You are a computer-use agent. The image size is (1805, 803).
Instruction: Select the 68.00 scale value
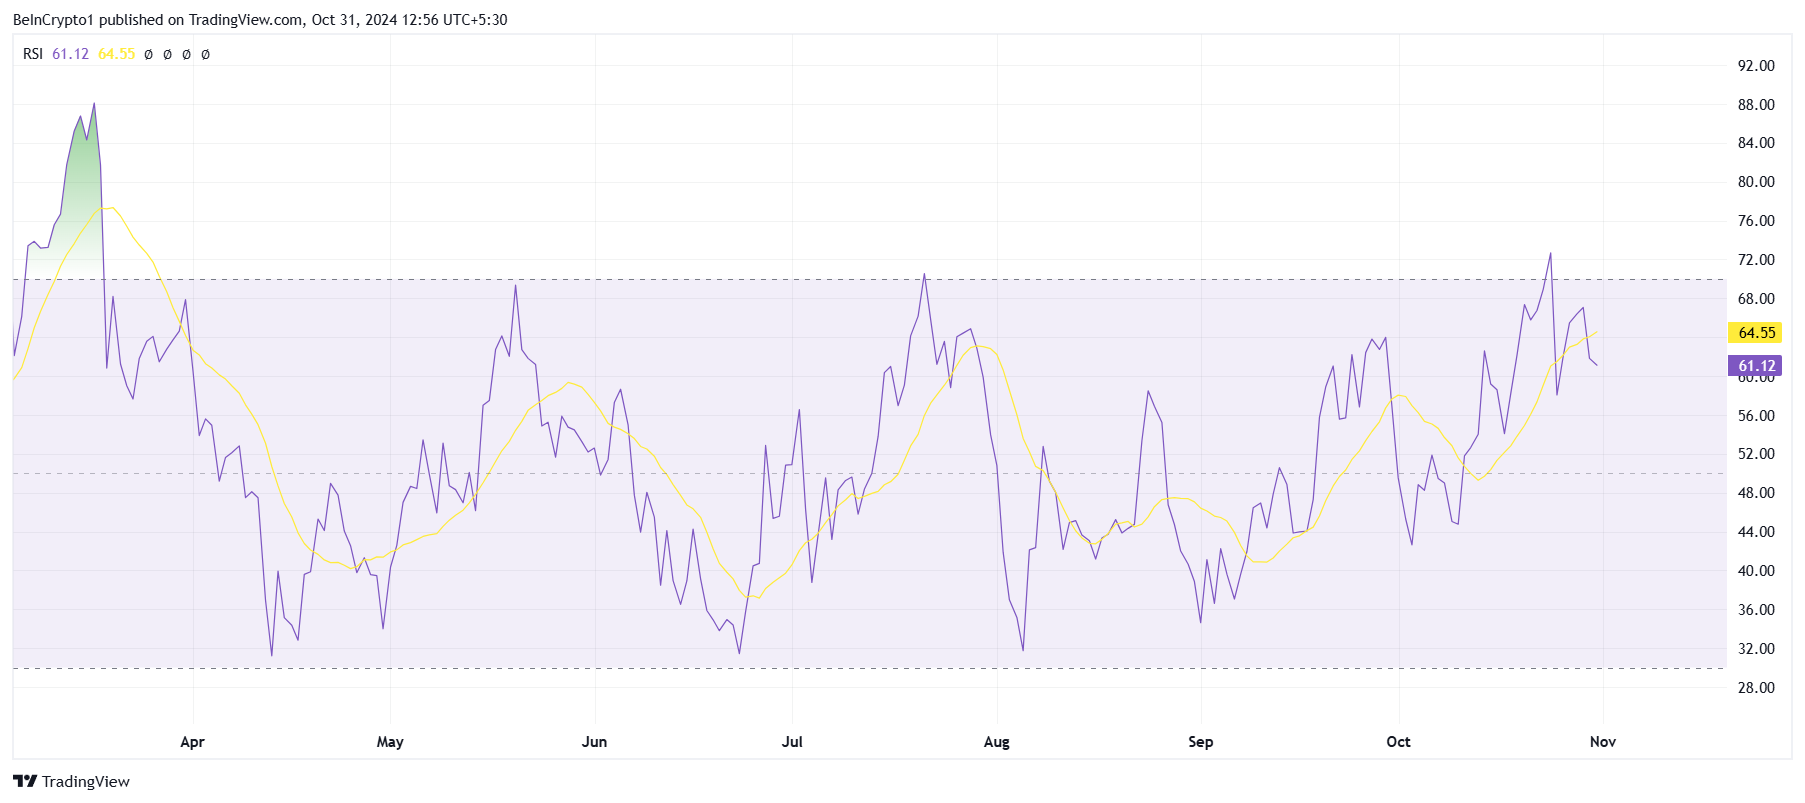(x=1756, y=299)
